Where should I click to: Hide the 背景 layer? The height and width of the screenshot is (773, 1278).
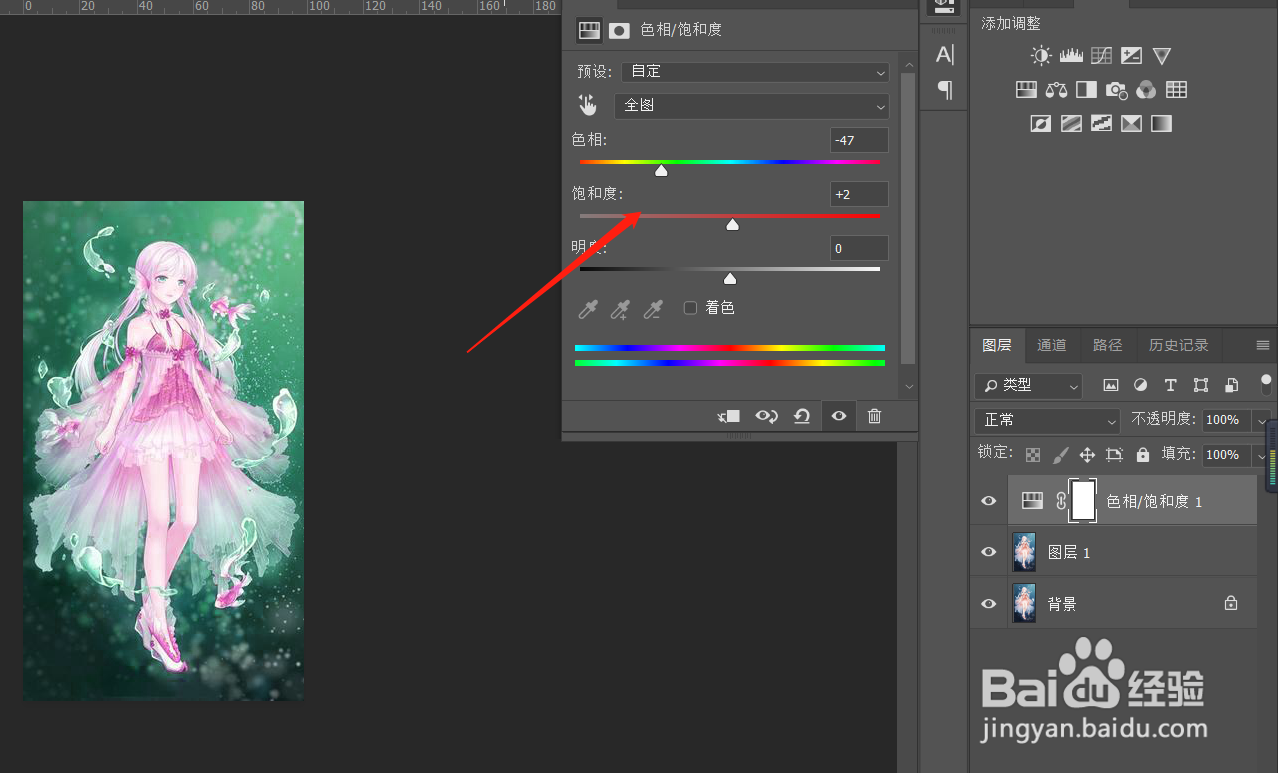pos(989,604)
